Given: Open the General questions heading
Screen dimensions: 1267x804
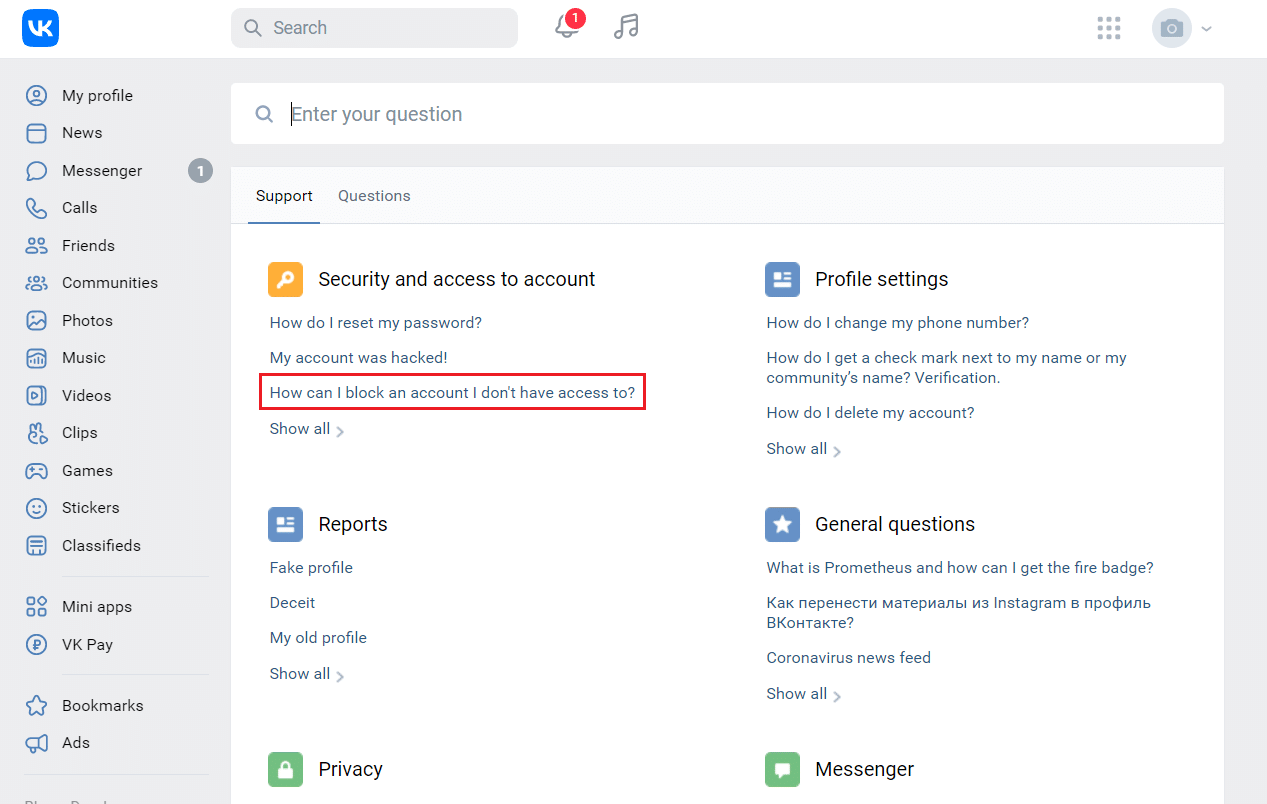Looking at the screenshot, I should (x=895, y=524).
